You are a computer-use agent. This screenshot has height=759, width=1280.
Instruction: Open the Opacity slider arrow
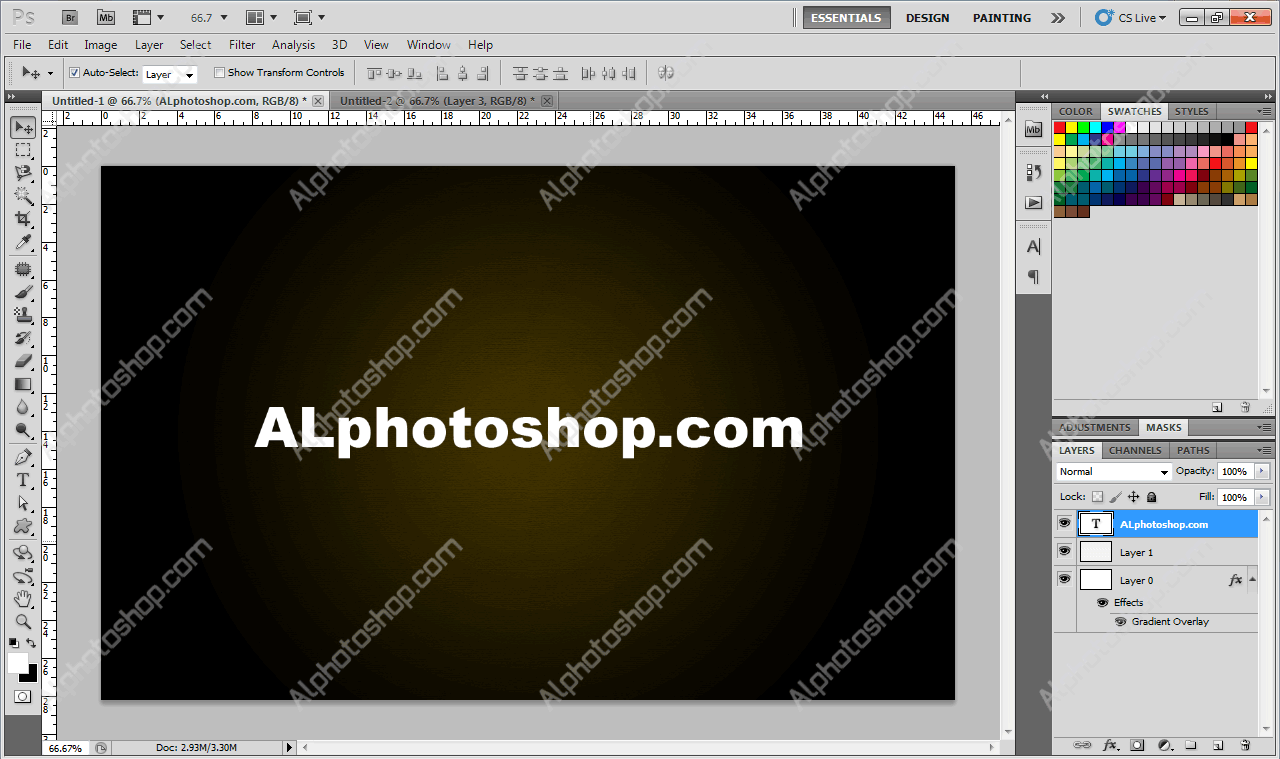point(1261,471)
